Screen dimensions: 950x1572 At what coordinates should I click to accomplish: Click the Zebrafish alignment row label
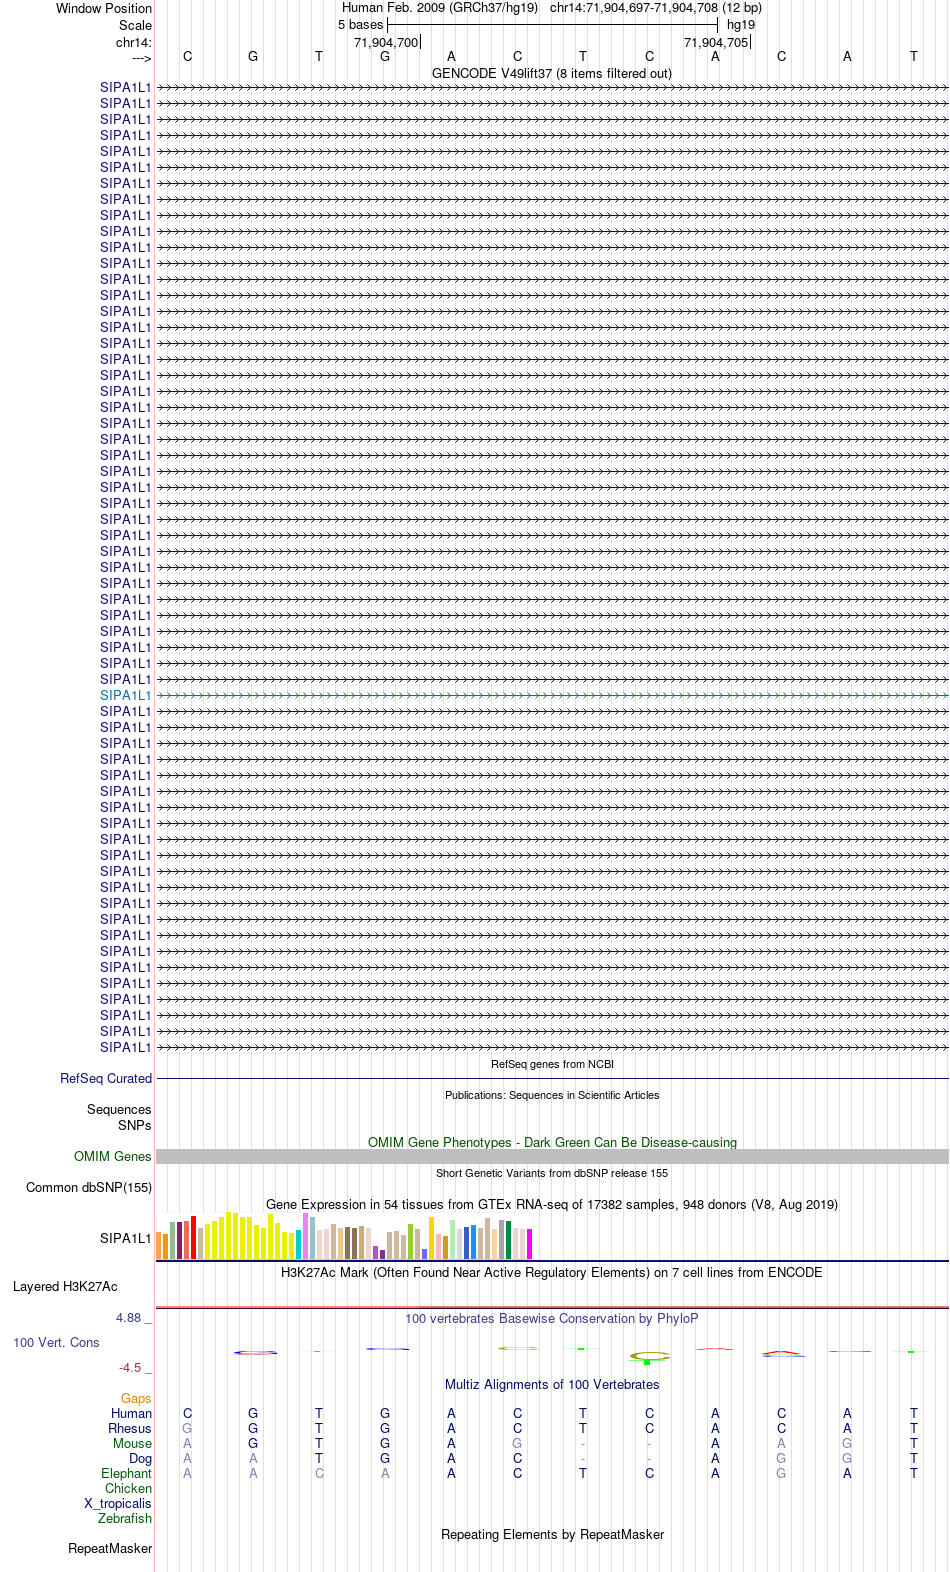pyautogui.click(x=125, y=1518)
